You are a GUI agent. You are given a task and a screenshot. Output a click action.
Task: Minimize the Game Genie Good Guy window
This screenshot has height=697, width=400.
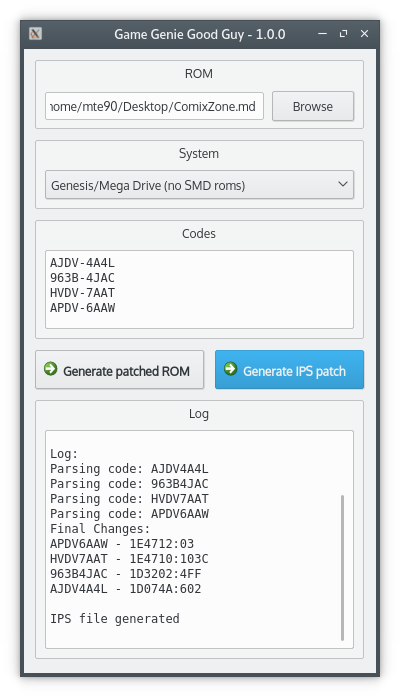tap(323, 34)
